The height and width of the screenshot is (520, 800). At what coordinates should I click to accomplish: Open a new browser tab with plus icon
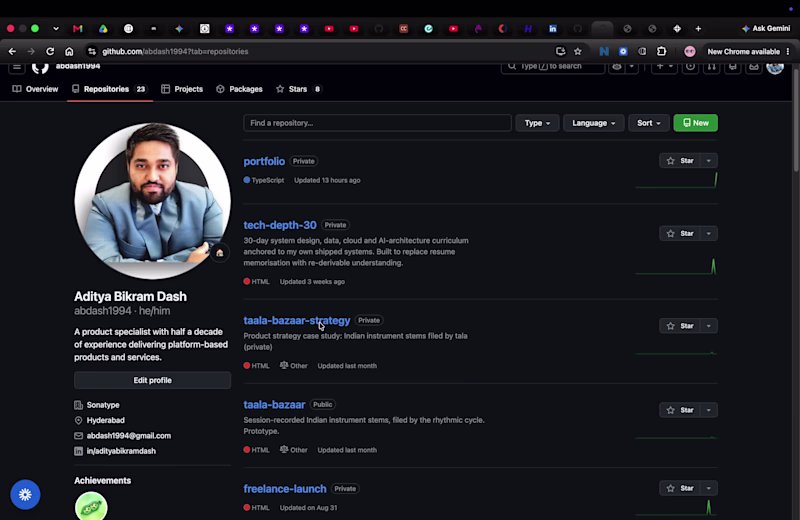698,29
